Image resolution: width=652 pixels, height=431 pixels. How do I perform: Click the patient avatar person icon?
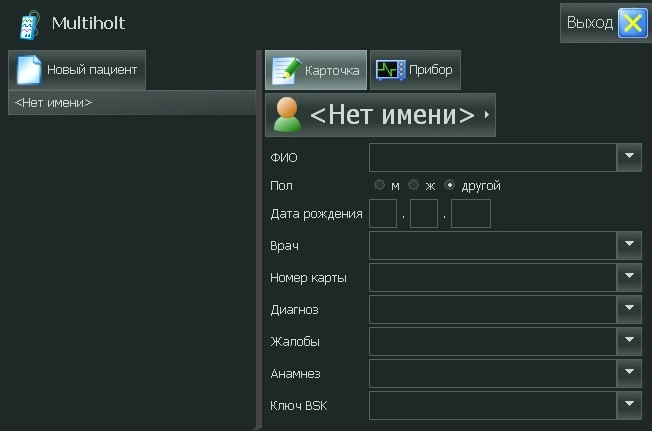[287, 115]
